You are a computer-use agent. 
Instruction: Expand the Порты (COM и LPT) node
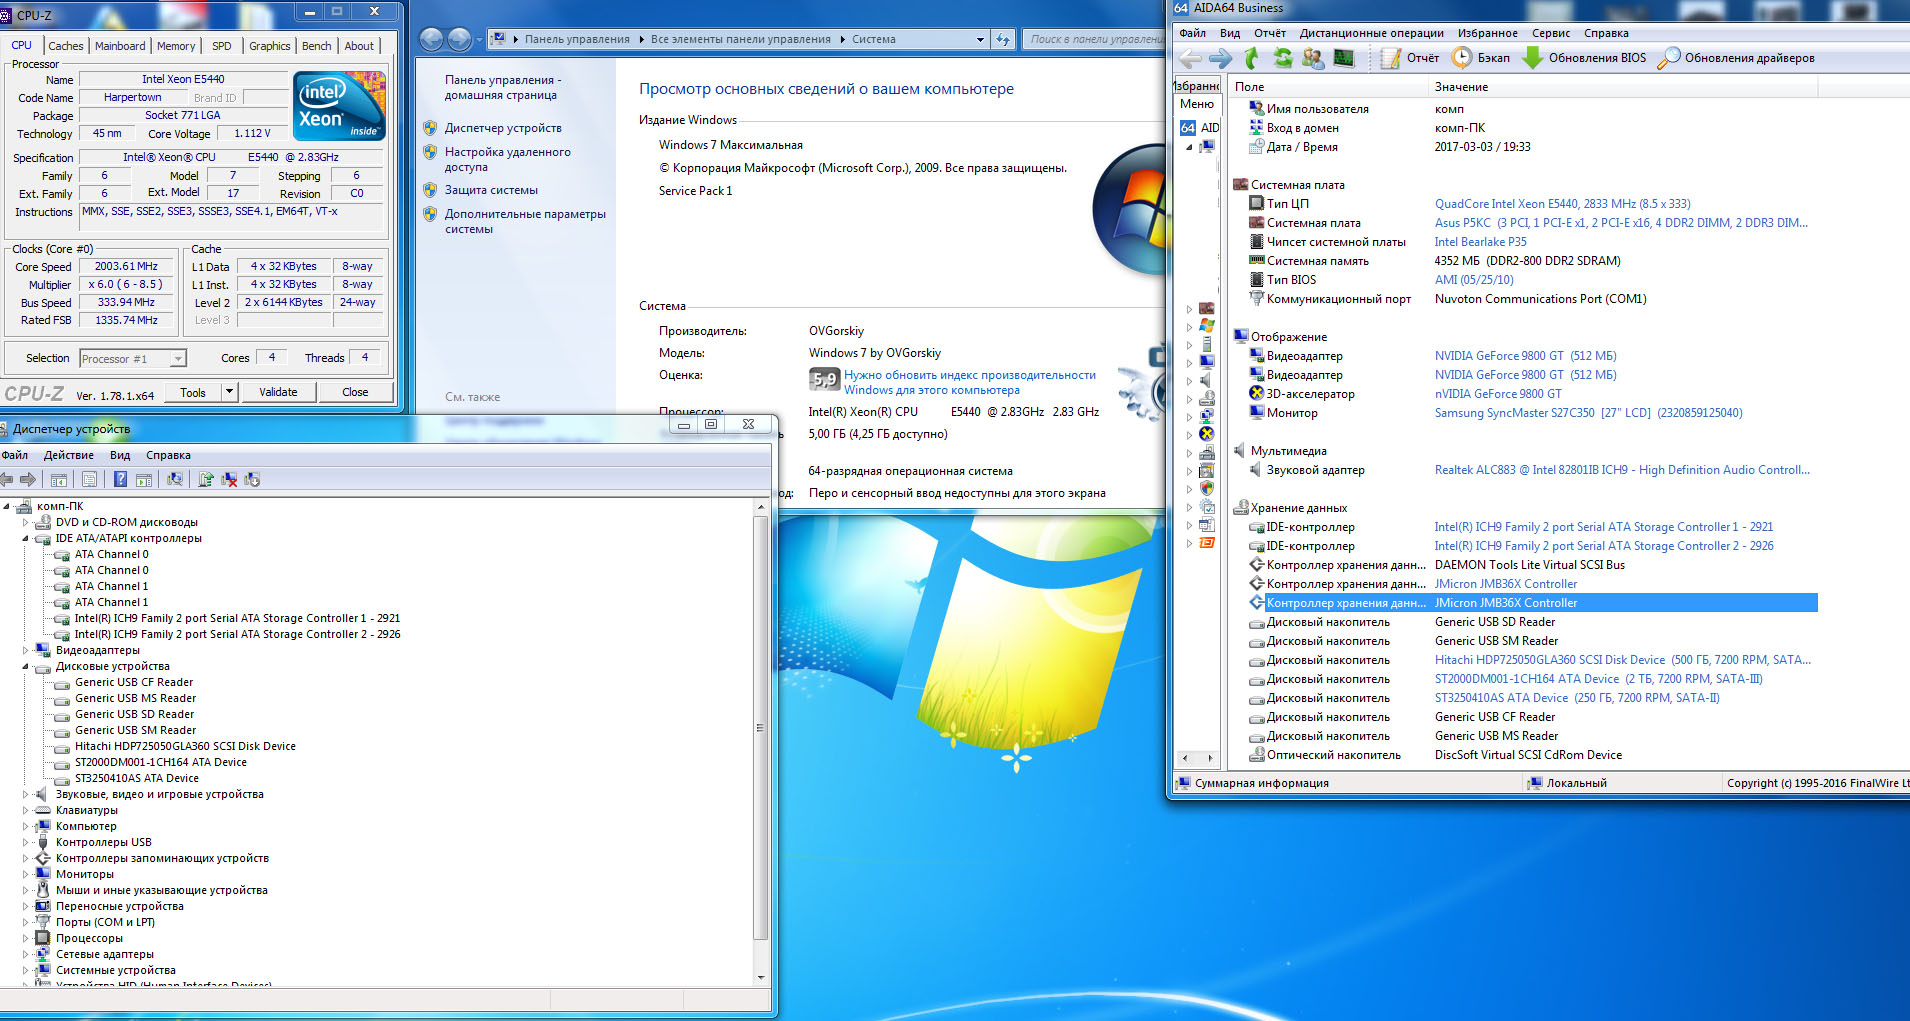click(x=27, y=922)
